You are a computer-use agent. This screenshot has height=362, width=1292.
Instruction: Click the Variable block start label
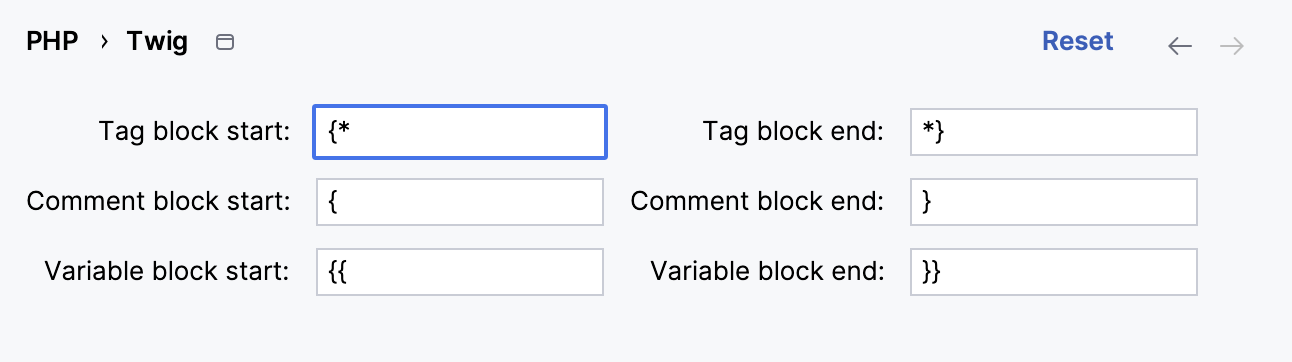(168, 271)
